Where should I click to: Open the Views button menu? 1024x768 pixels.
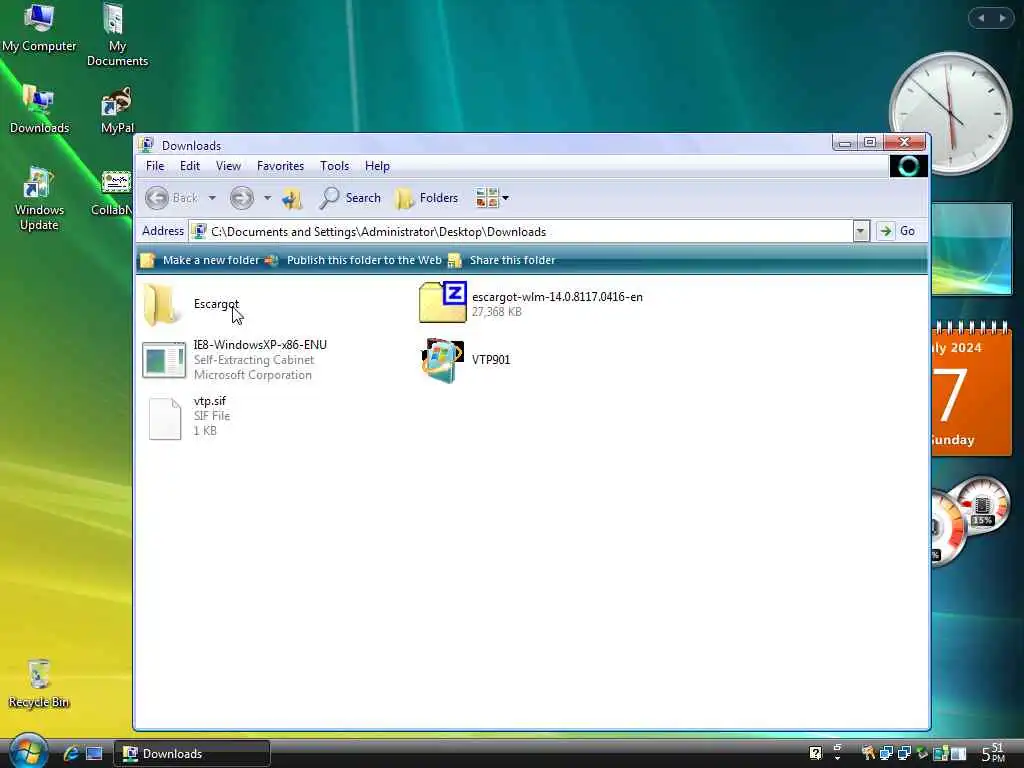pos(492,198)
